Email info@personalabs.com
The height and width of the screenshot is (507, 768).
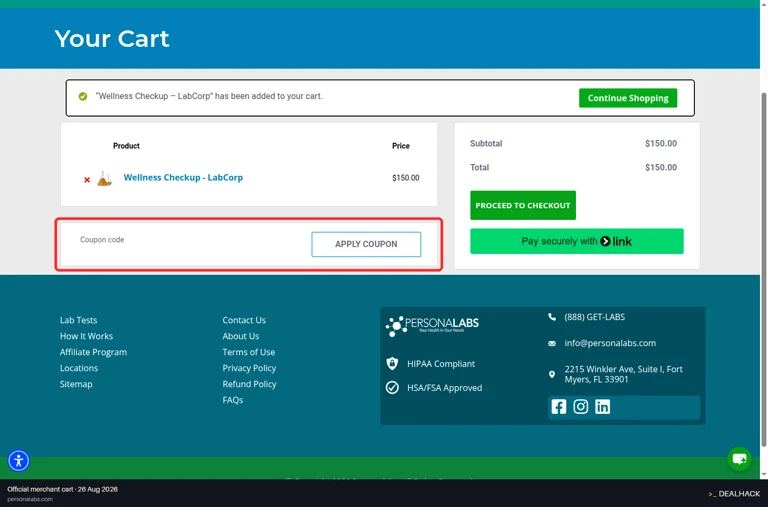610,343
